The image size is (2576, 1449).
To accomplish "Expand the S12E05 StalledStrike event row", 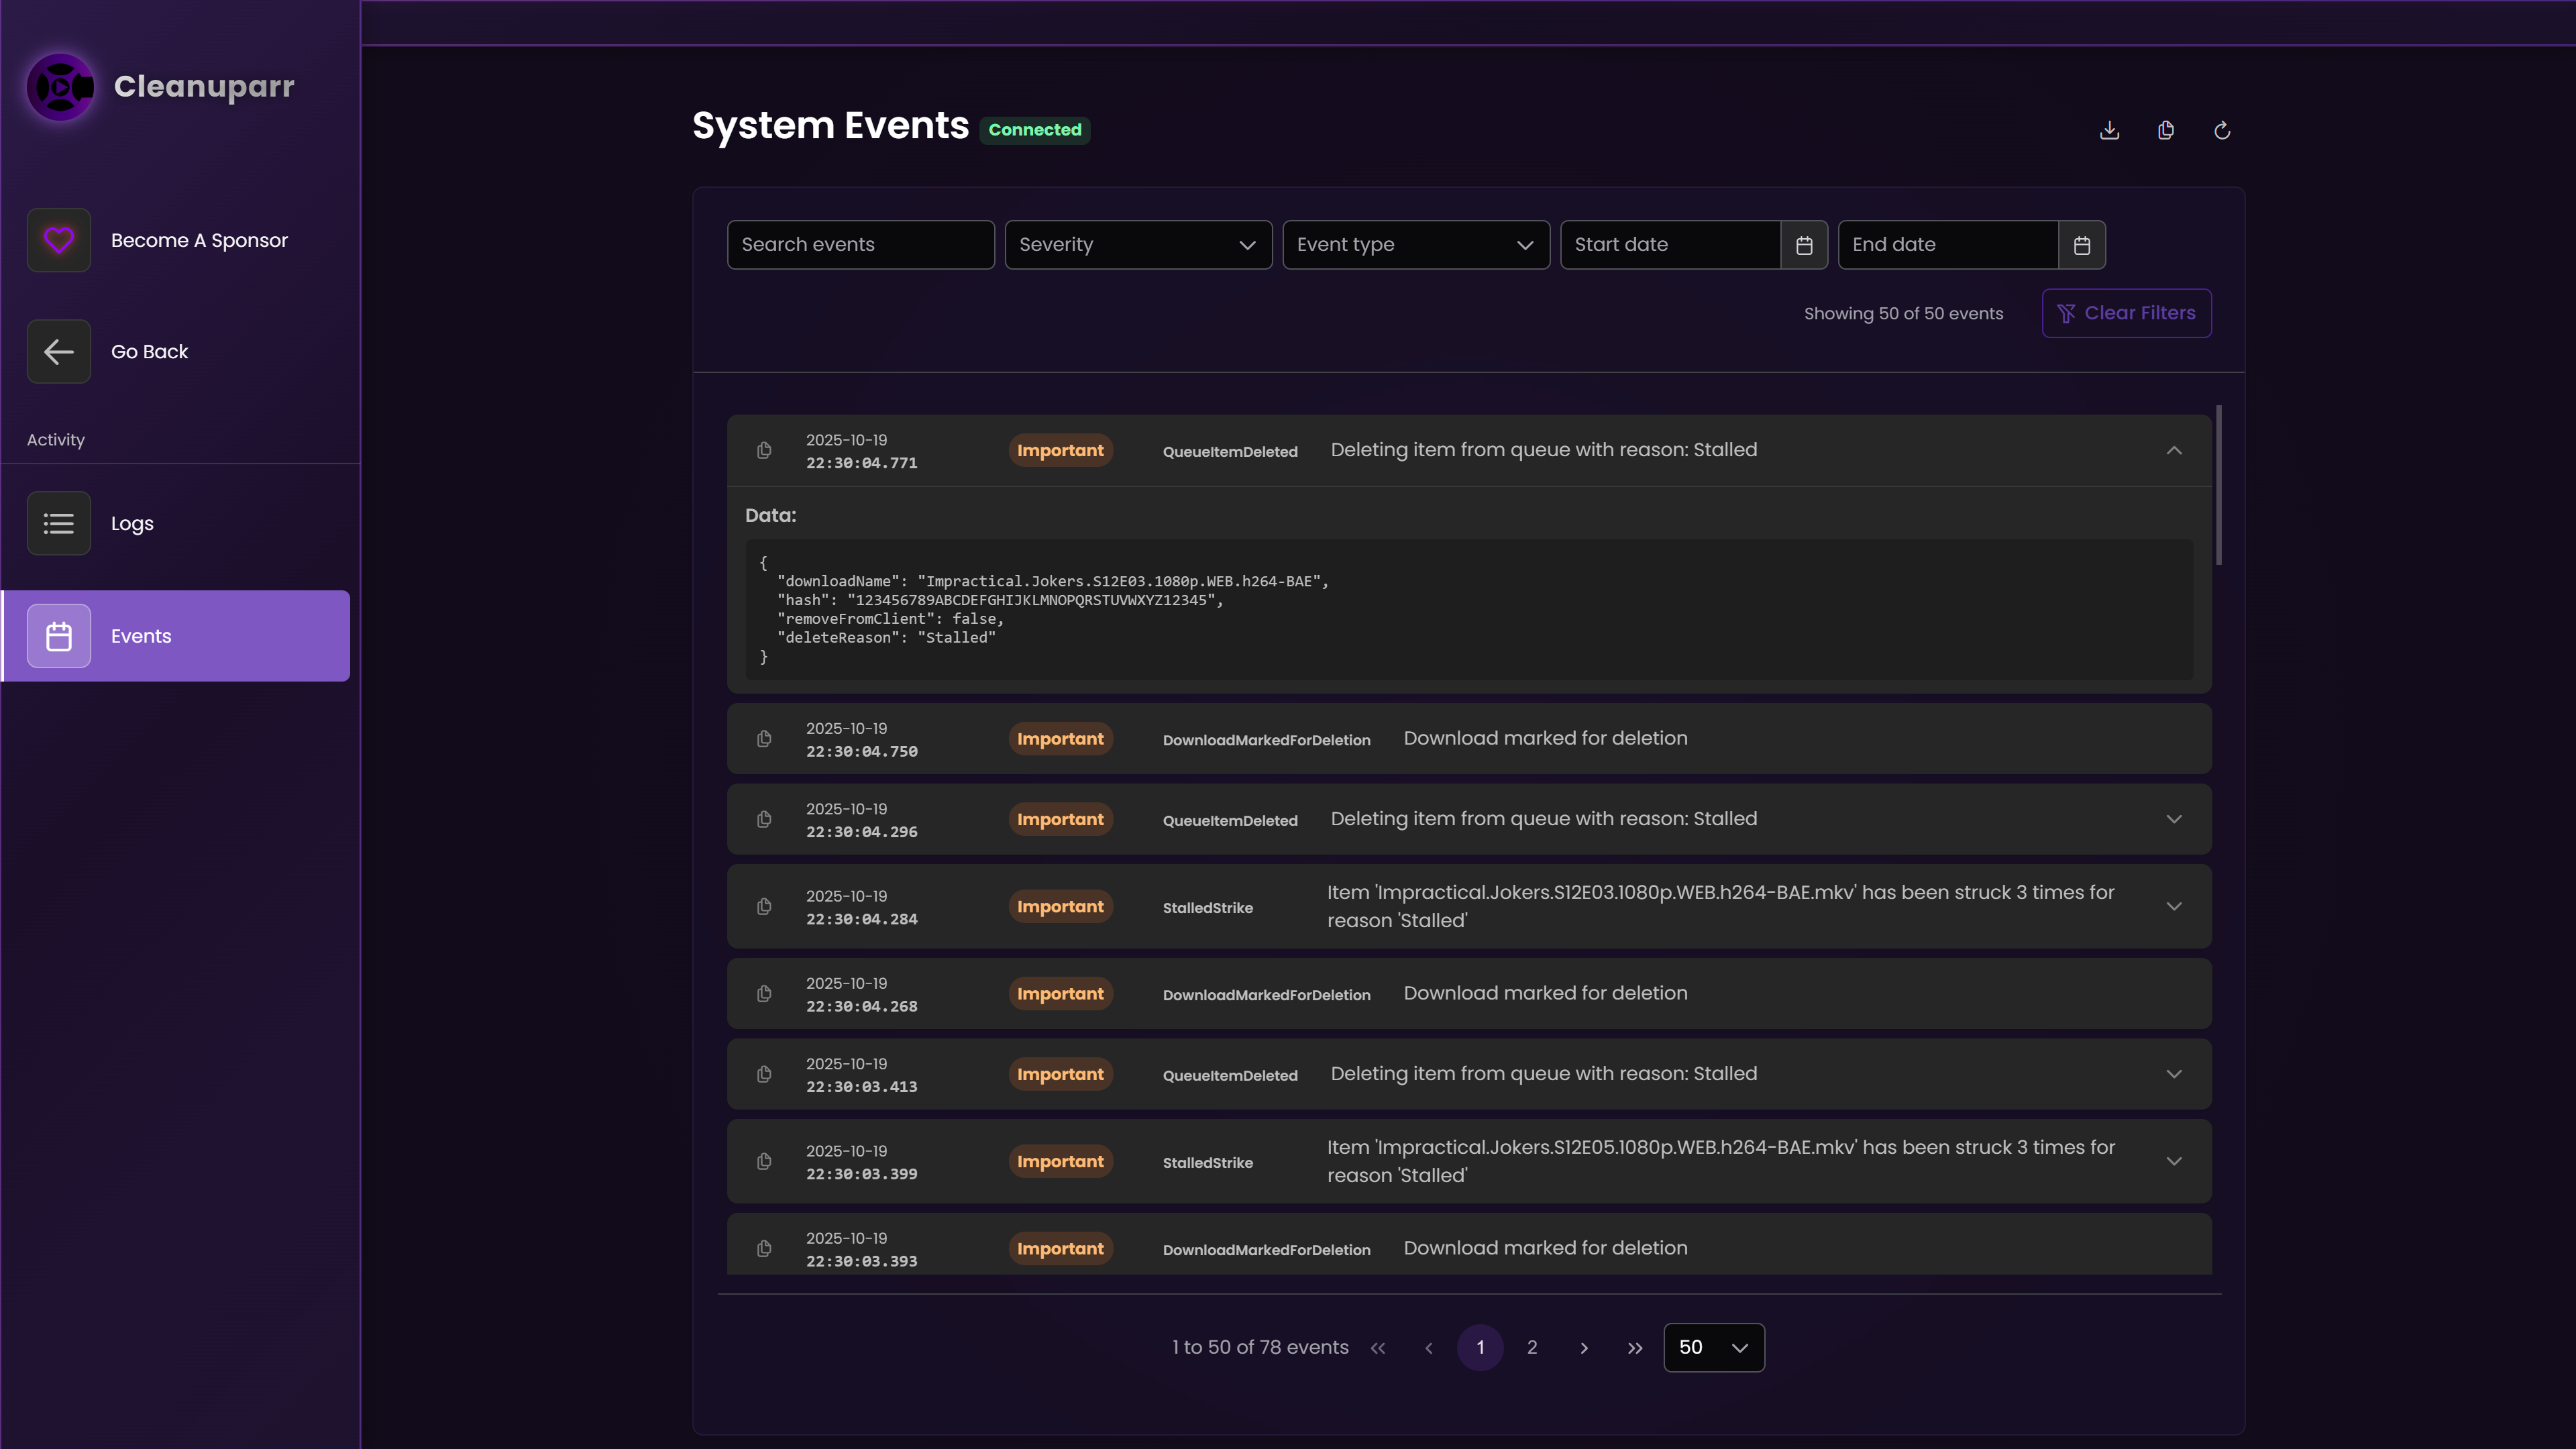I will [x=2173, y=1161].
